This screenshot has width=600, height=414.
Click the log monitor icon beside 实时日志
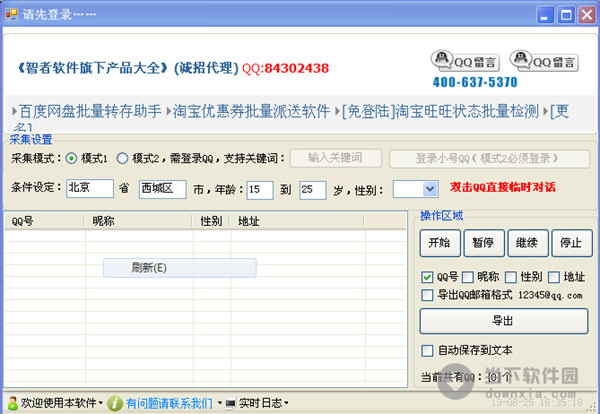230,403
